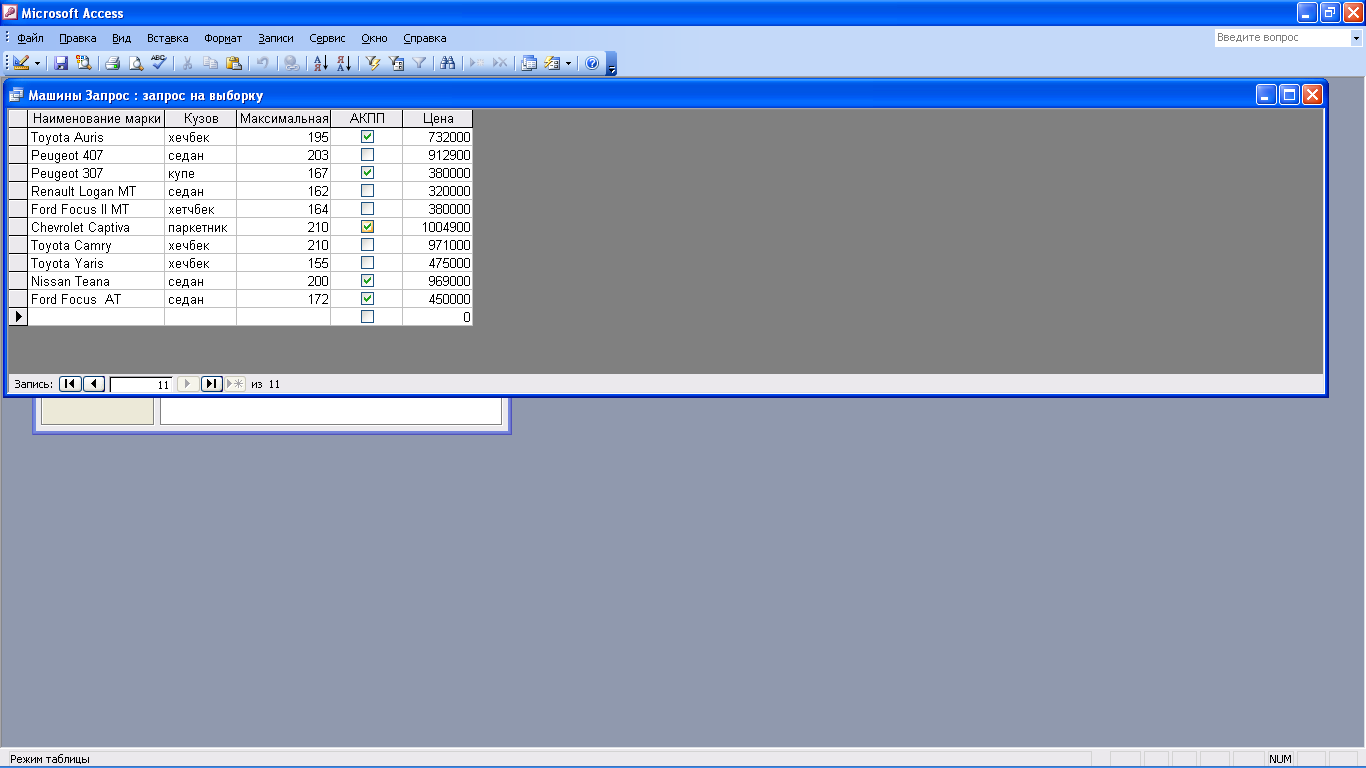Open Print Preview from the toolbar
The width and height of the screenshot is (1366, 768).
[135, 63]
